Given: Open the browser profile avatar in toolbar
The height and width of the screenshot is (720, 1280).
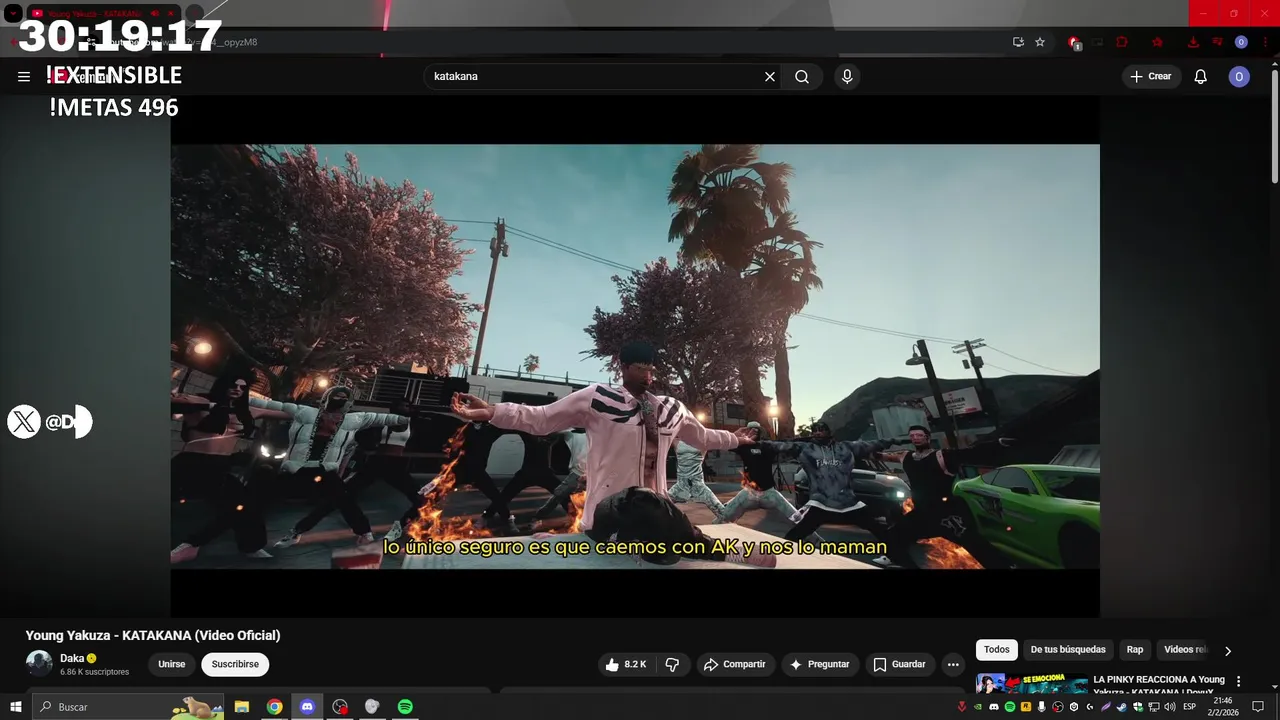Looking at the screenshot, I should click(x=1241, y=42).
